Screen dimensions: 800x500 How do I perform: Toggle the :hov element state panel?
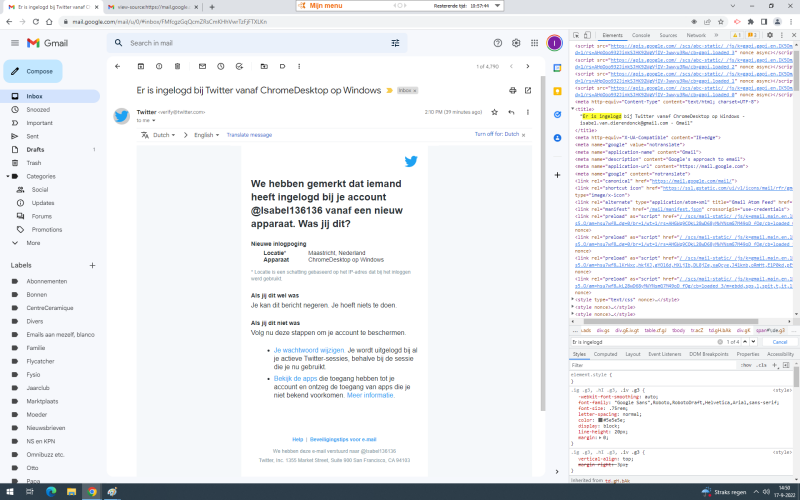tap(746, 365)
